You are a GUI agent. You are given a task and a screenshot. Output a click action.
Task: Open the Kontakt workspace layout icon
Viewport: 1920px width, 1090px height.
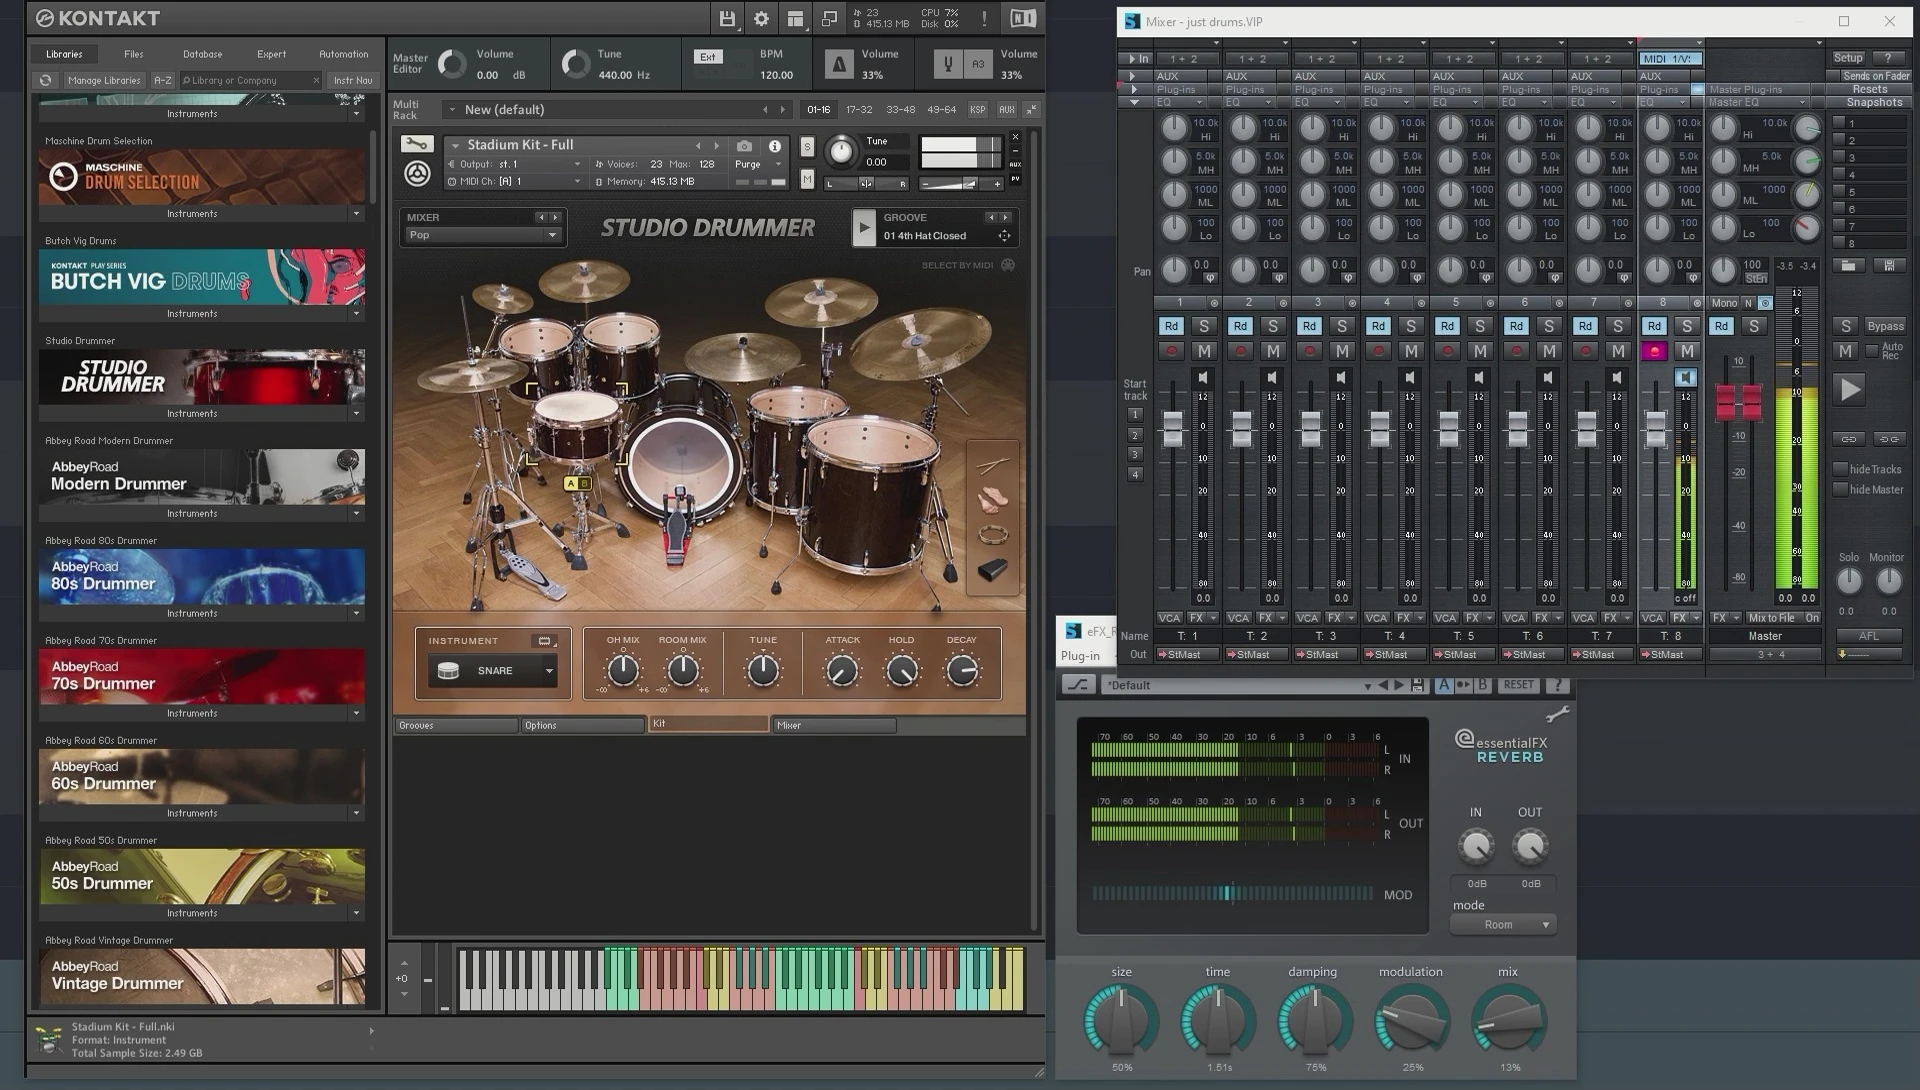[x=795, y=18]
